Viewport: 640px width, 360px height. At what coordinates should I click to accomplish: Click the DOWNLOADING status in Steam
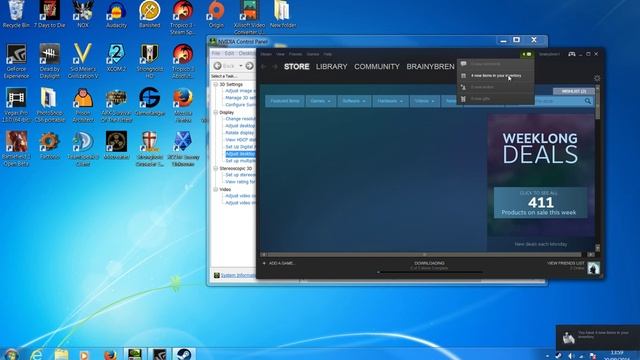[x=429, y=263]
